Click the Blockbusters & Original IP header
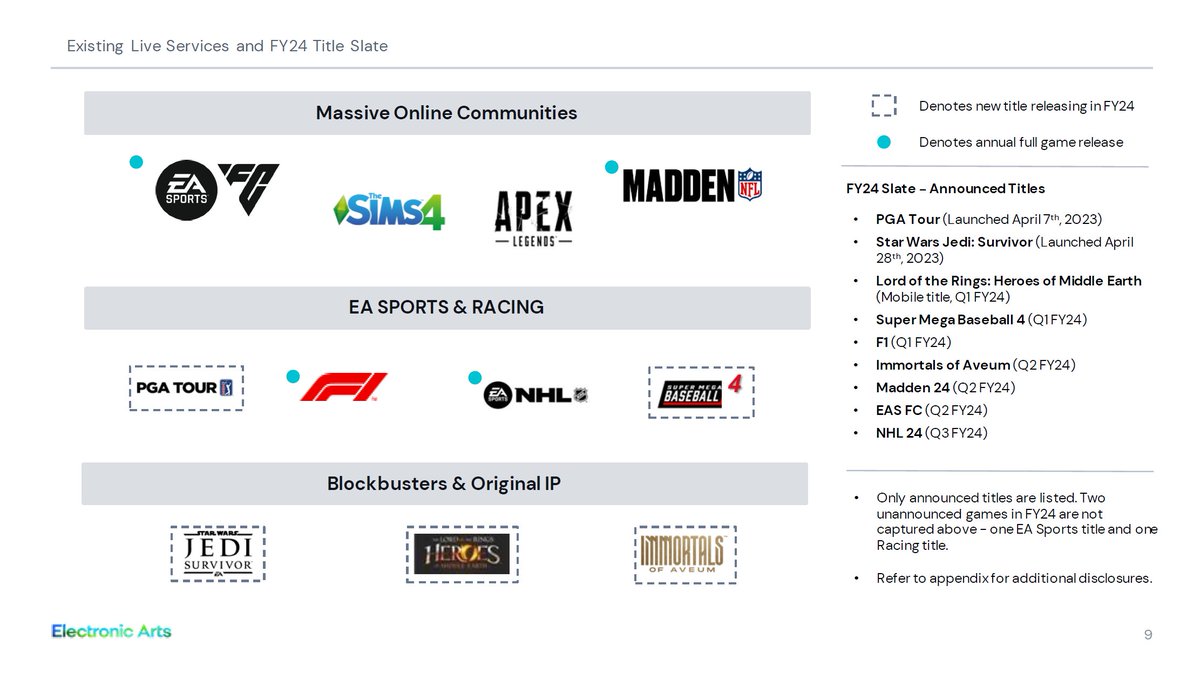Screen dimensions: 1200x674 coord(444,484)
